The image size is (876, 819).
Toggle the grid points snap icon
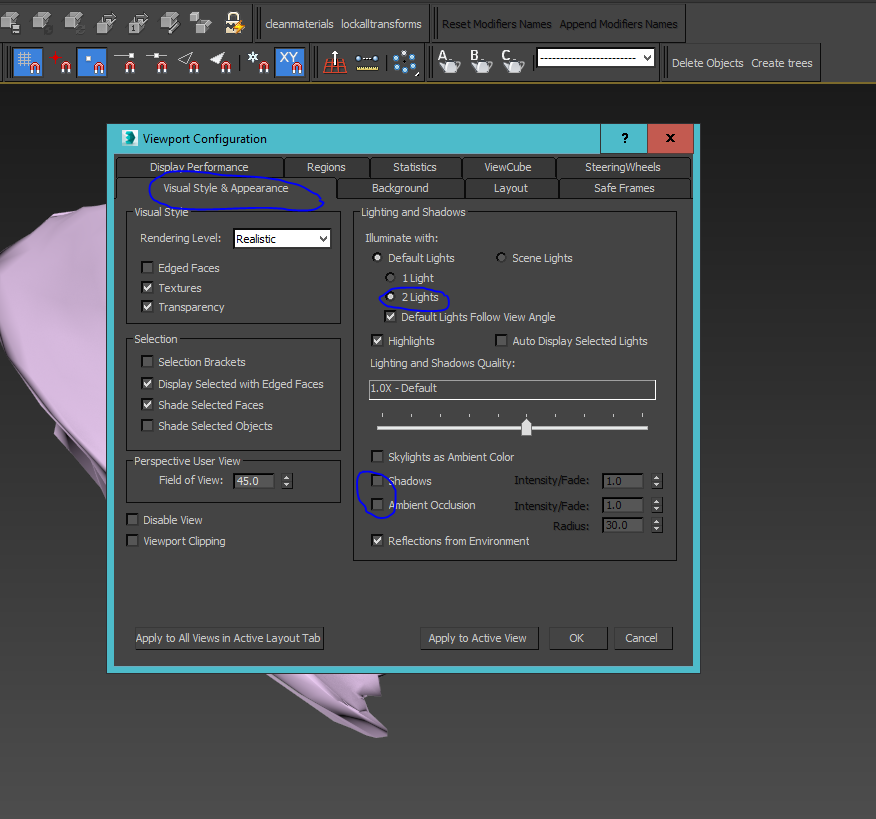[x=27, y=62]
